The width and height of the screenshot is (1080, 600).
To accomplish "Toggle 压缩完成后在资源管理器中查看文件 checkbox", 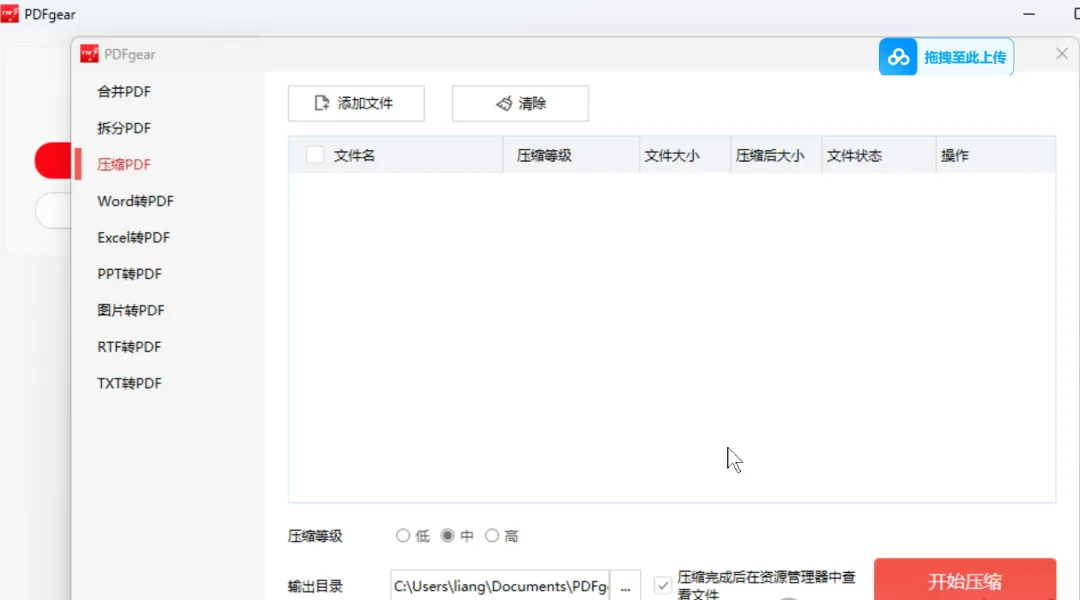I will click(663, 586).
